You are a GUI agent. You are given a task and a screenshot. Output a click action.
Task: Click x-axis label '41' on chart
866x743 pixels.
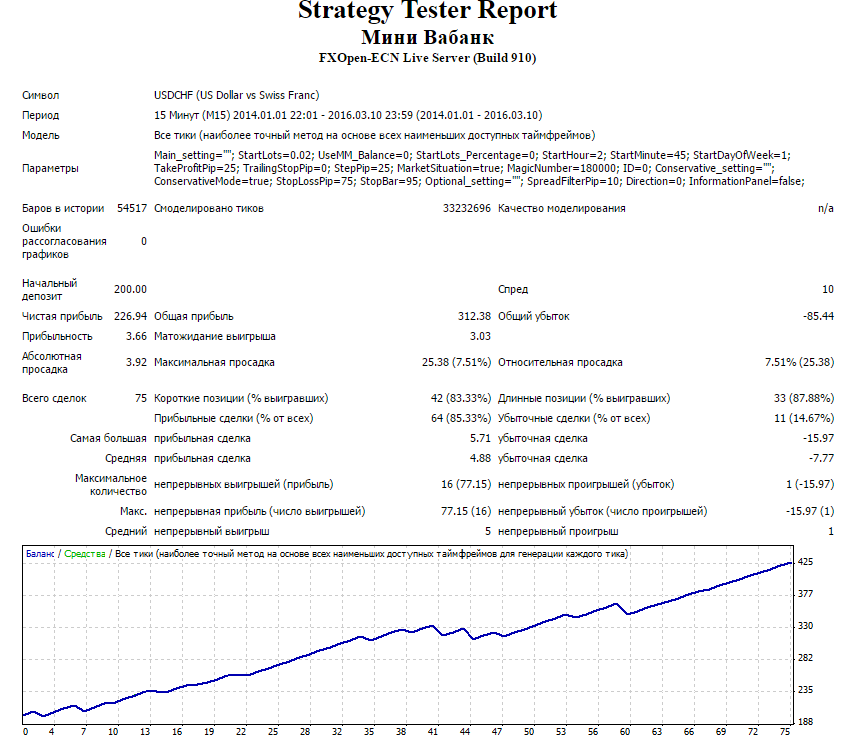[433, 731]
